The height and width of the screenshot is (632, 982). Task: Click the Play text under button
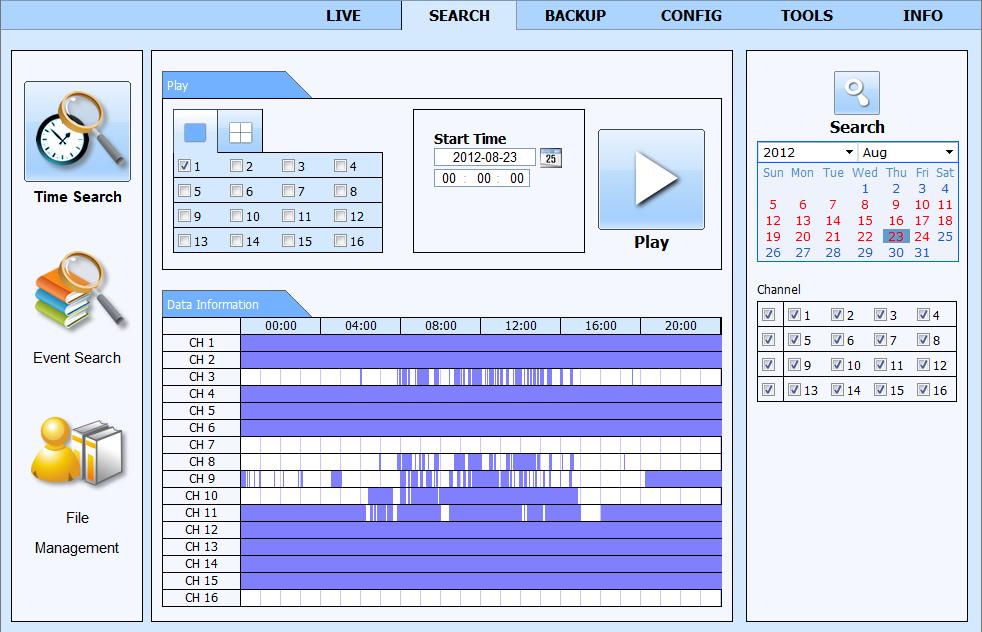[651, 242]
